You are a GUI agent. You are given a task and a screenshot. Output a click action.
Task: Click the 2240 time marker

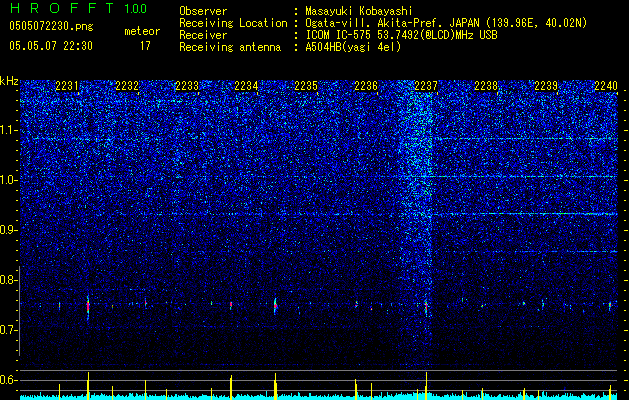[x=606, y=86]
